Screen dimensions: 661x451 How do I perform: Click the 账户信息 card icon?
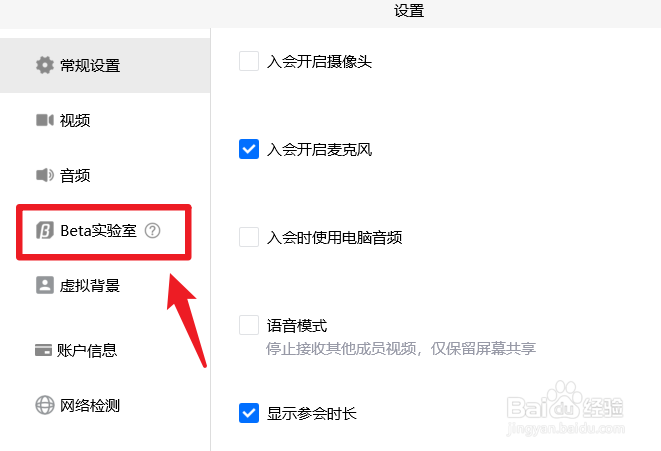point(43,350)
